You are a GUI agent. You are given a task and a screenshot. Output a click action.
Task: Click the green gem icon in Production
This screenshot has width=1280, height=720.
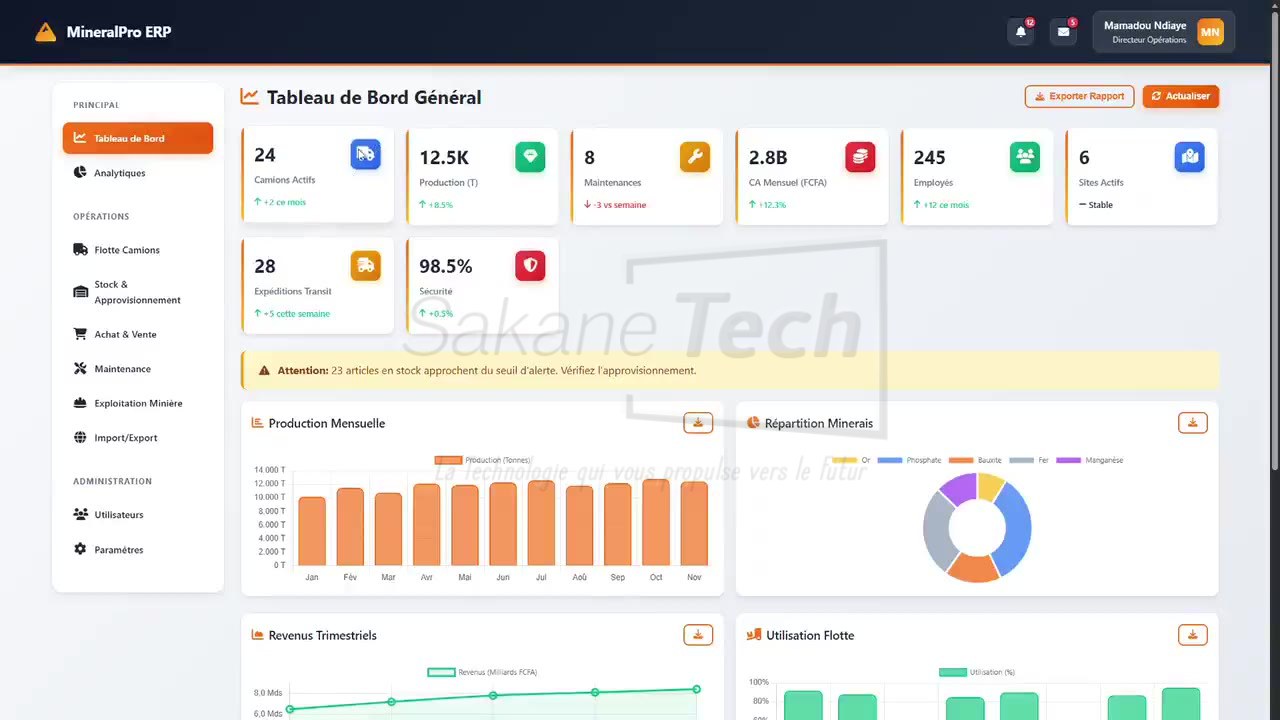(530, 157)
